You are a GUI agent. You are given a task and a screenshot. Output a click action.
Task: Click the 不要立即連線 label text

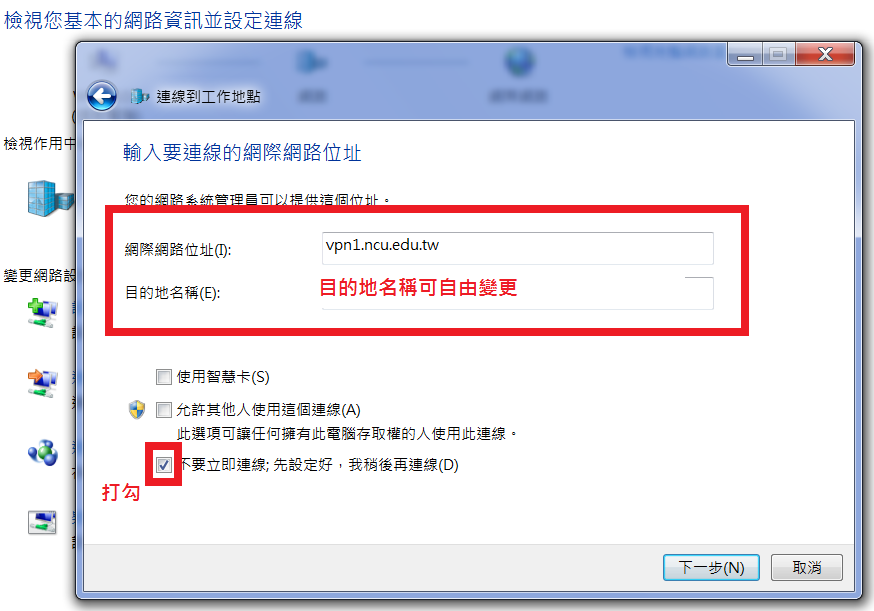click(320, 465)
